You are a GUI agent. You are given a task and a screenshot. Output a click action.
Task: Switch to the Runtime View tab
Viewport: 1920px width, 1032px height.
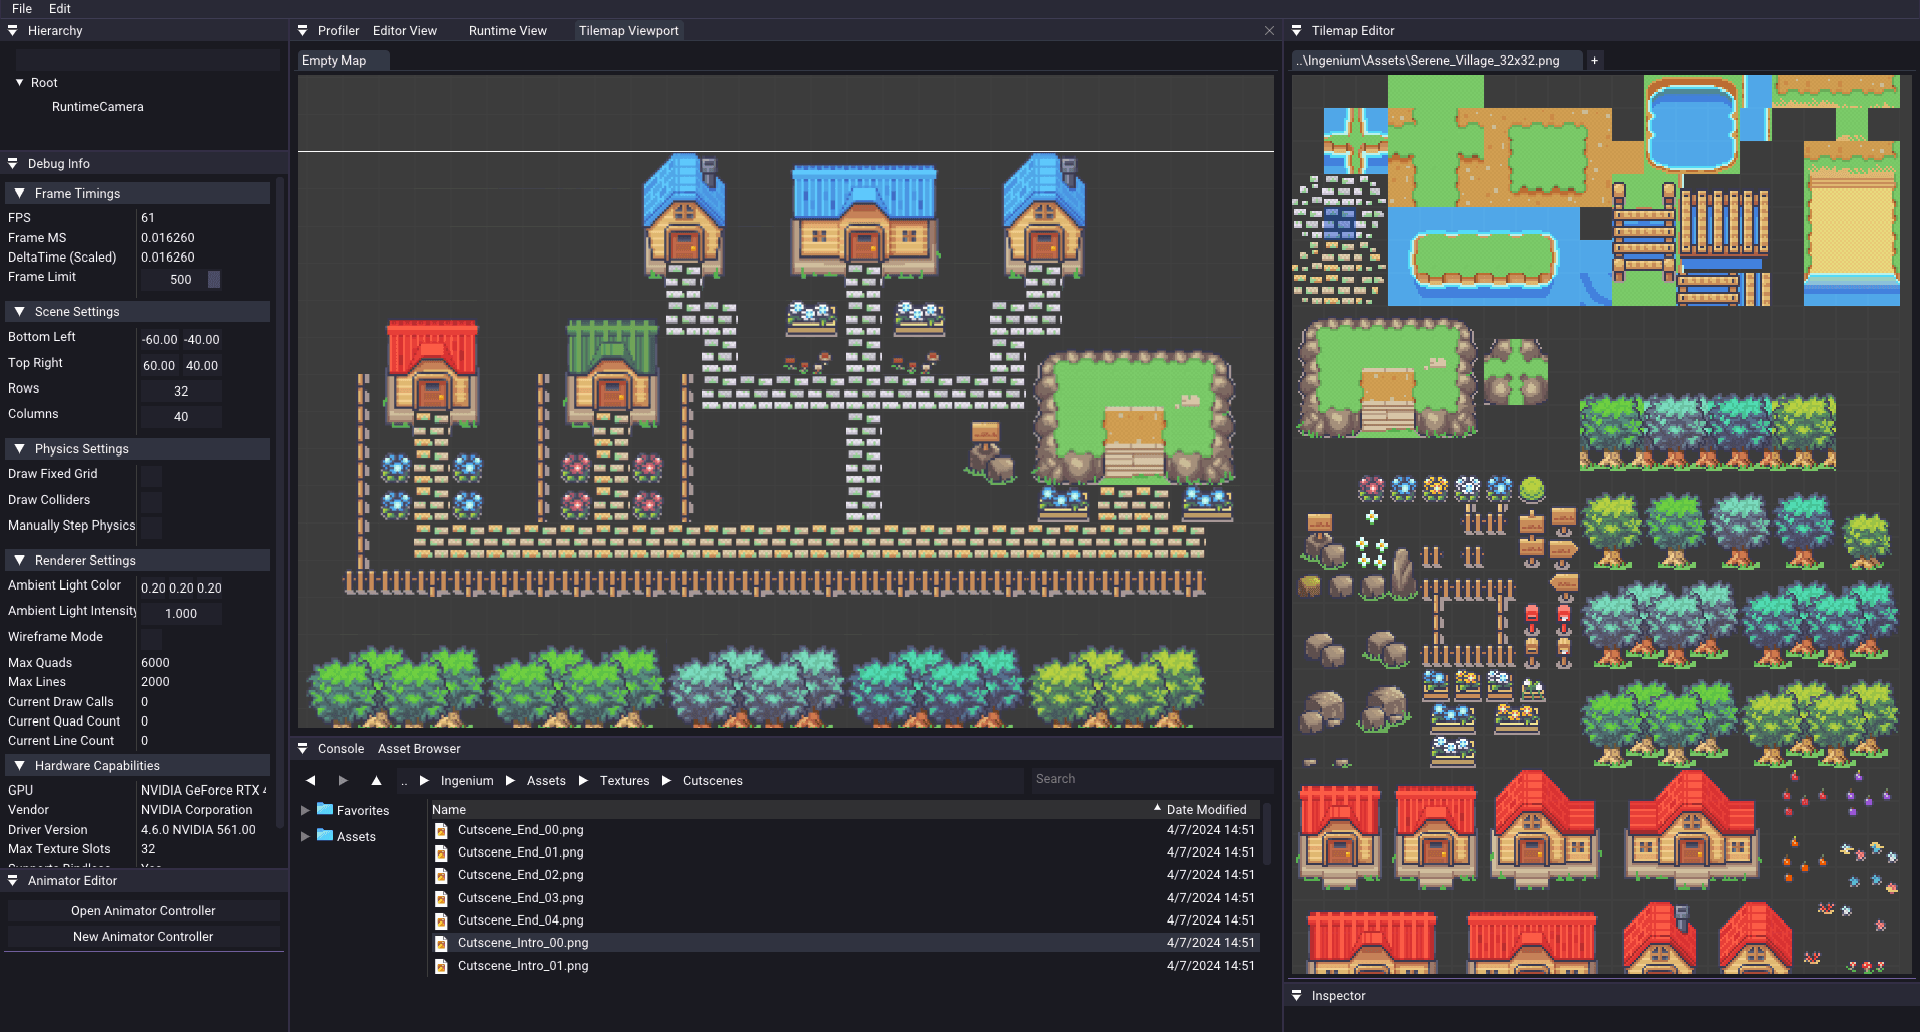point(508,30)
